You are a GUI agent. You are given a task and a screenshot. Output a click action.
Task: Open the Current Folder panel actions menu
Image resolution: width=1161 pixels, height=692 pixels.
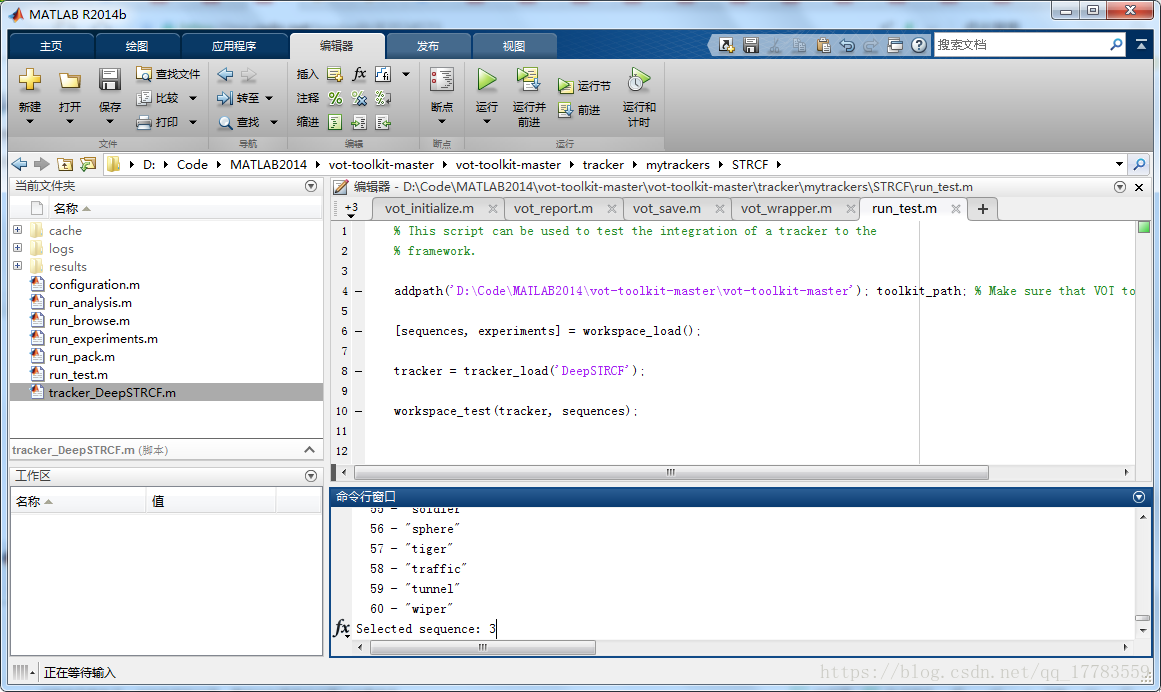tap(311, 187)
